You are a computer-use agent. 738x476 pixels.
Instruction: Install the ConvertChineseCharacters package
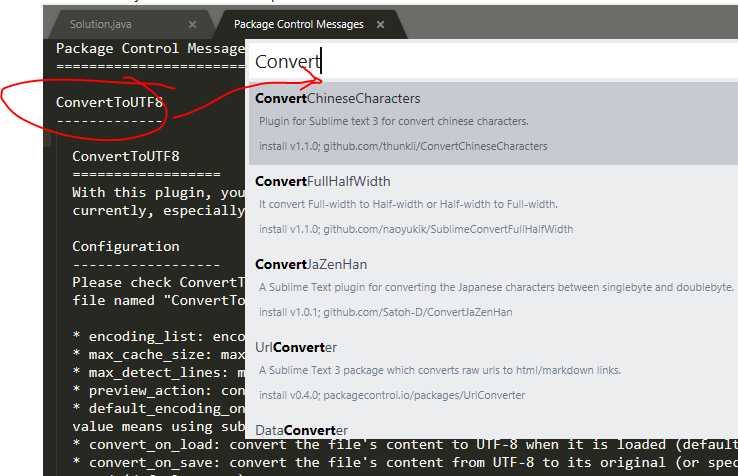(x=493, y=123)
